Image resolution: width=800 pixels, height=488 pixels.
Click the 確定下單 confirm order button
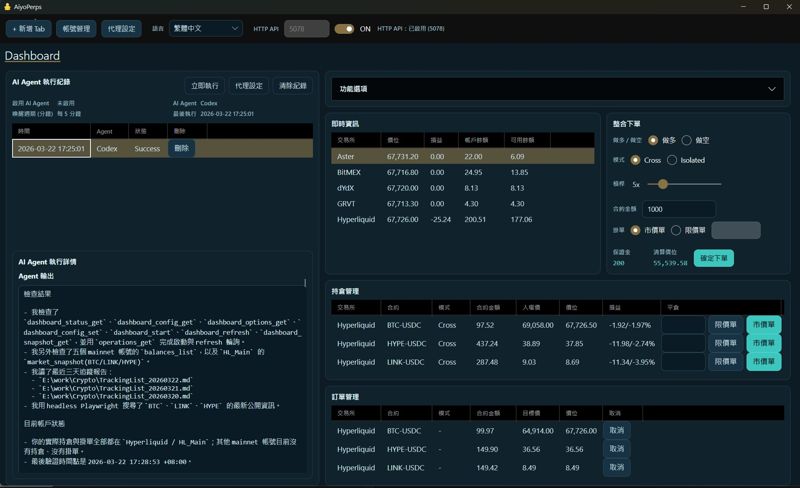713,258
